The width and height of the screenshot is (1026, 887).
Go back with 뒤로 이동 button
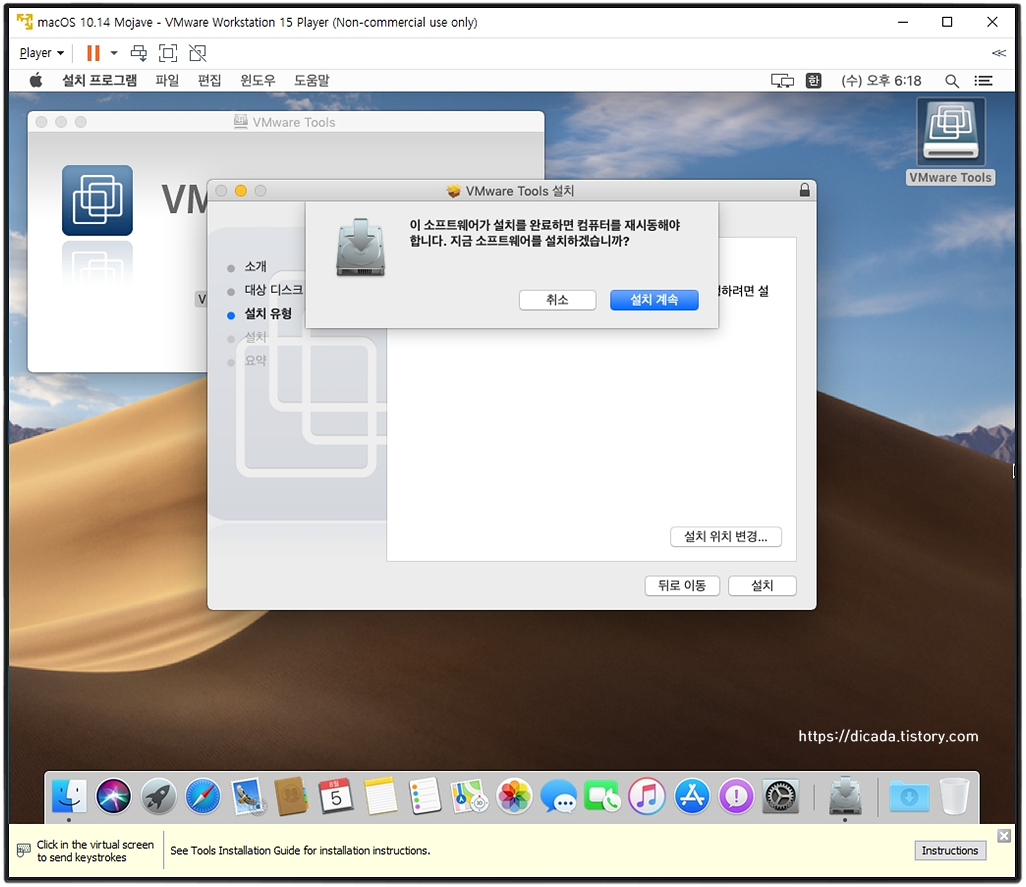[x=682, y=585]
